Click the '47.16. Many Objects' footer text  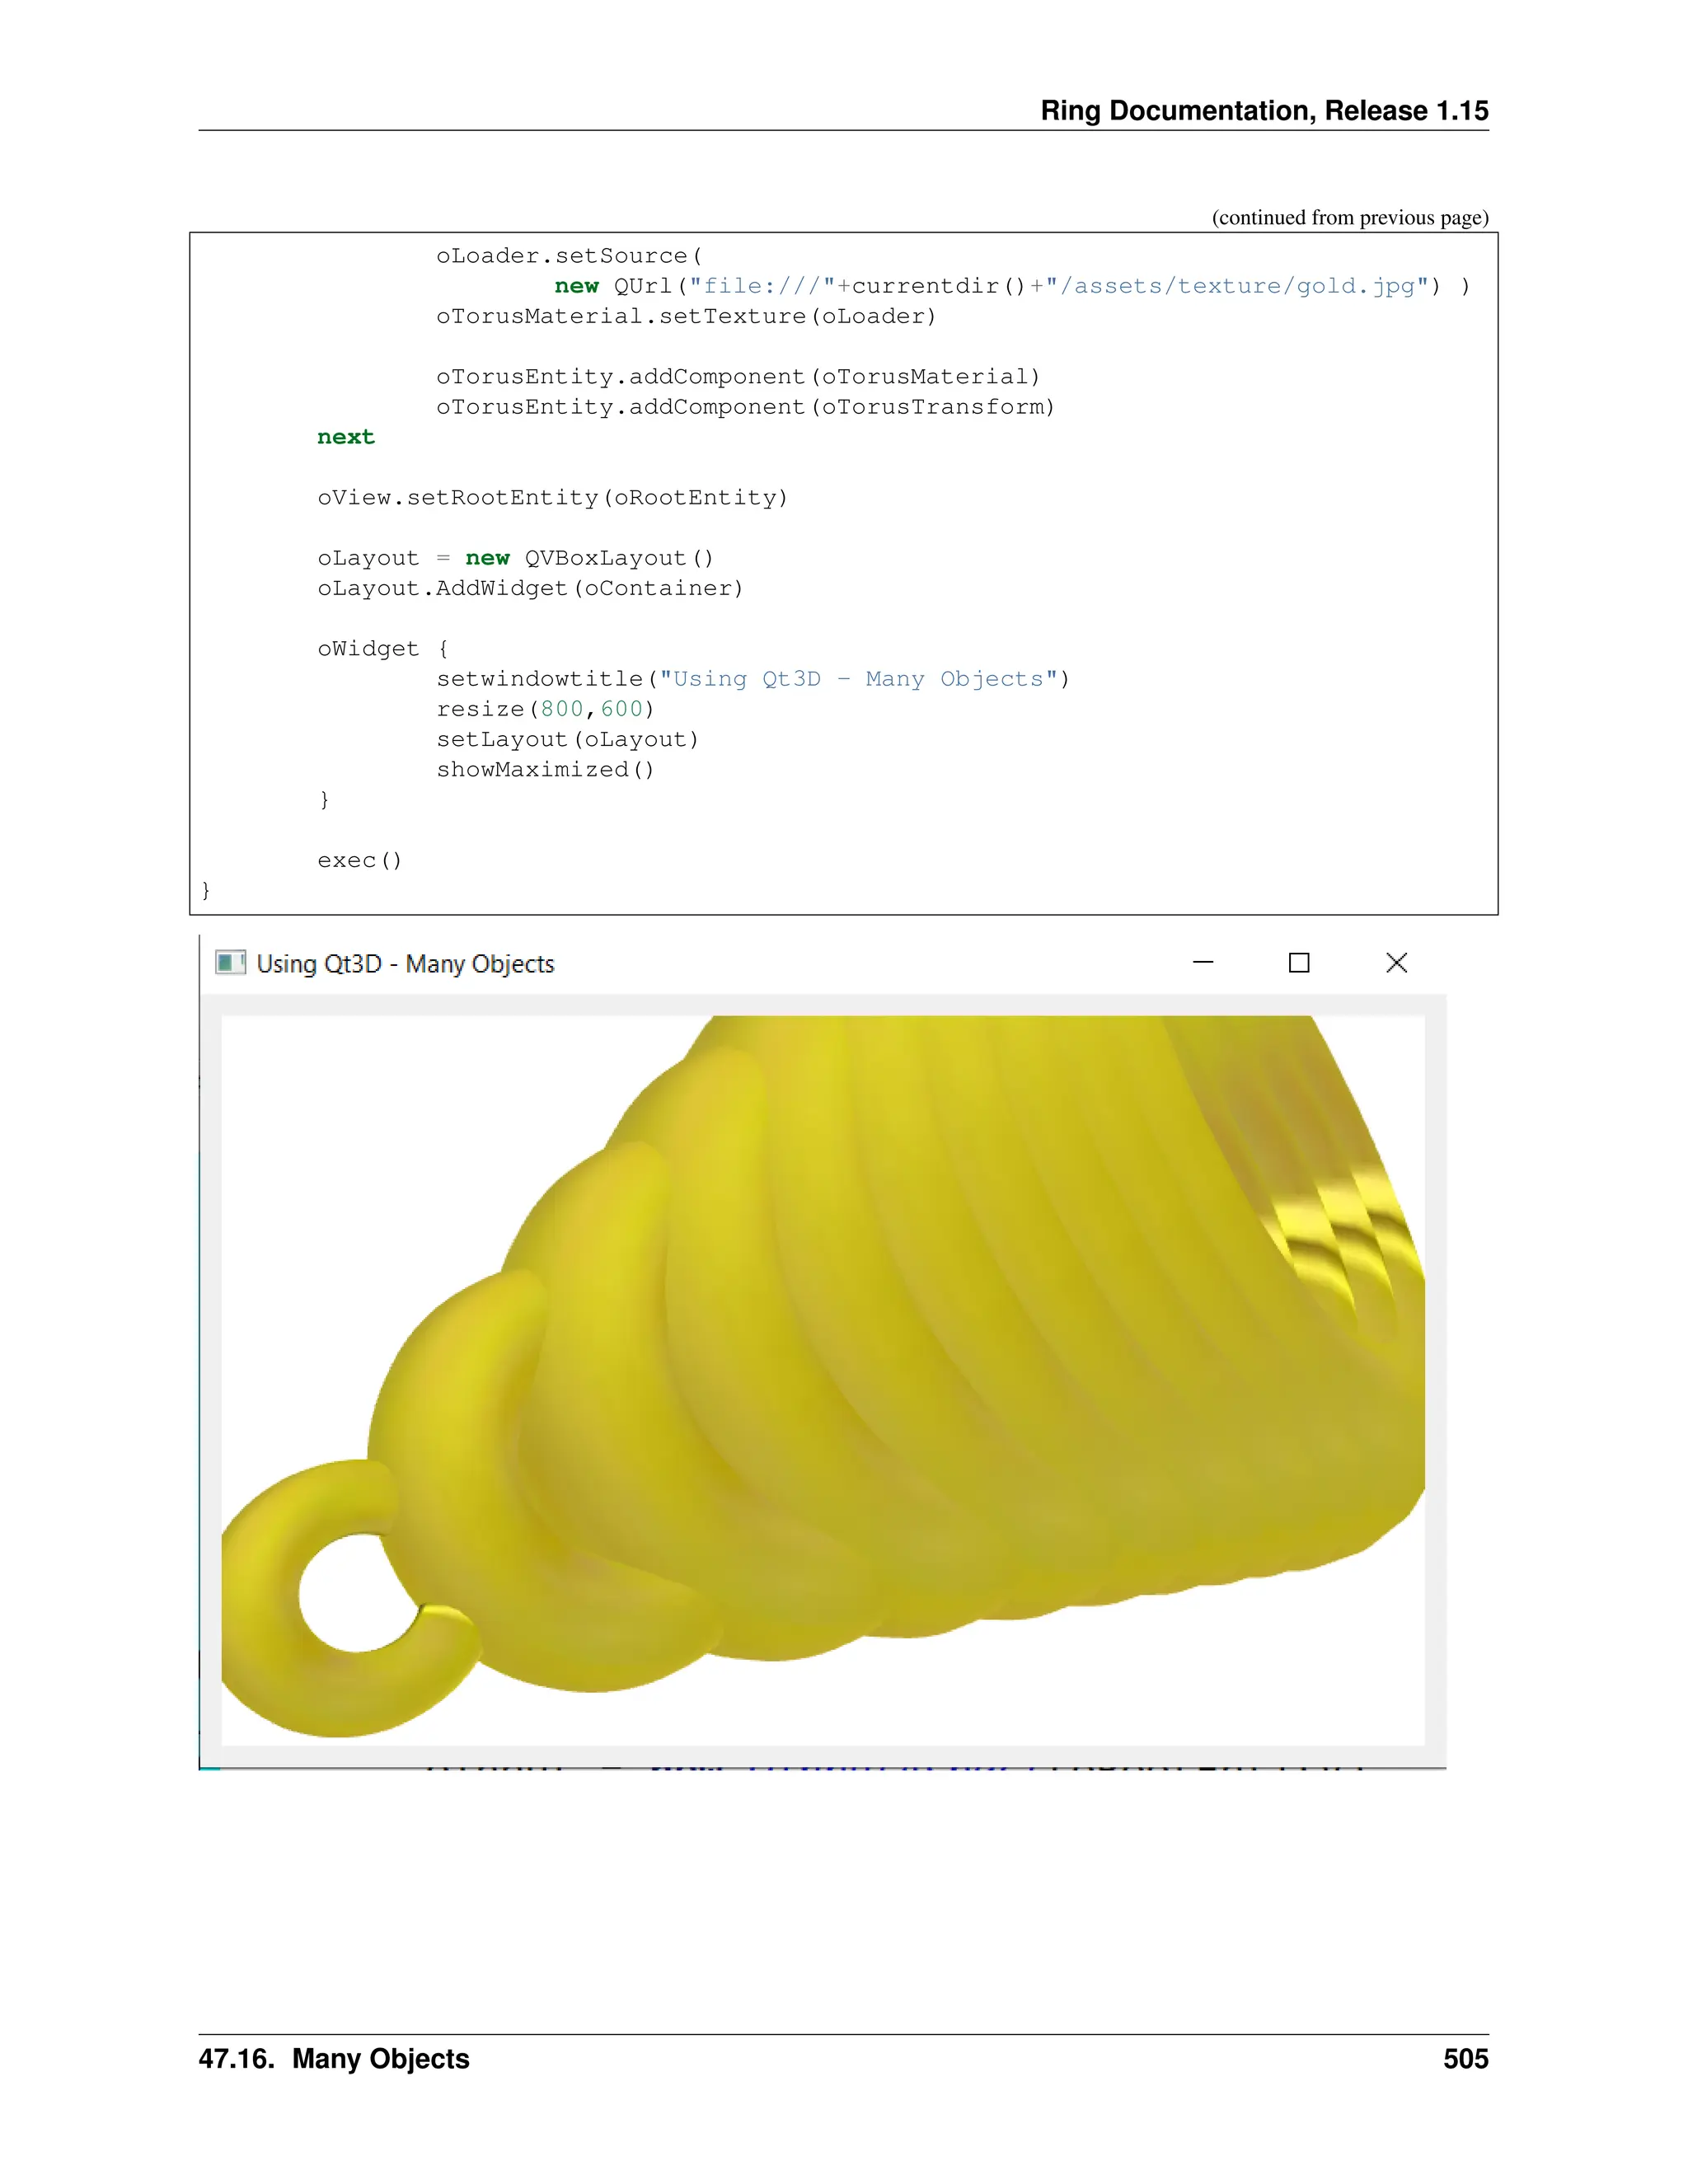(x=334, y=2059)
